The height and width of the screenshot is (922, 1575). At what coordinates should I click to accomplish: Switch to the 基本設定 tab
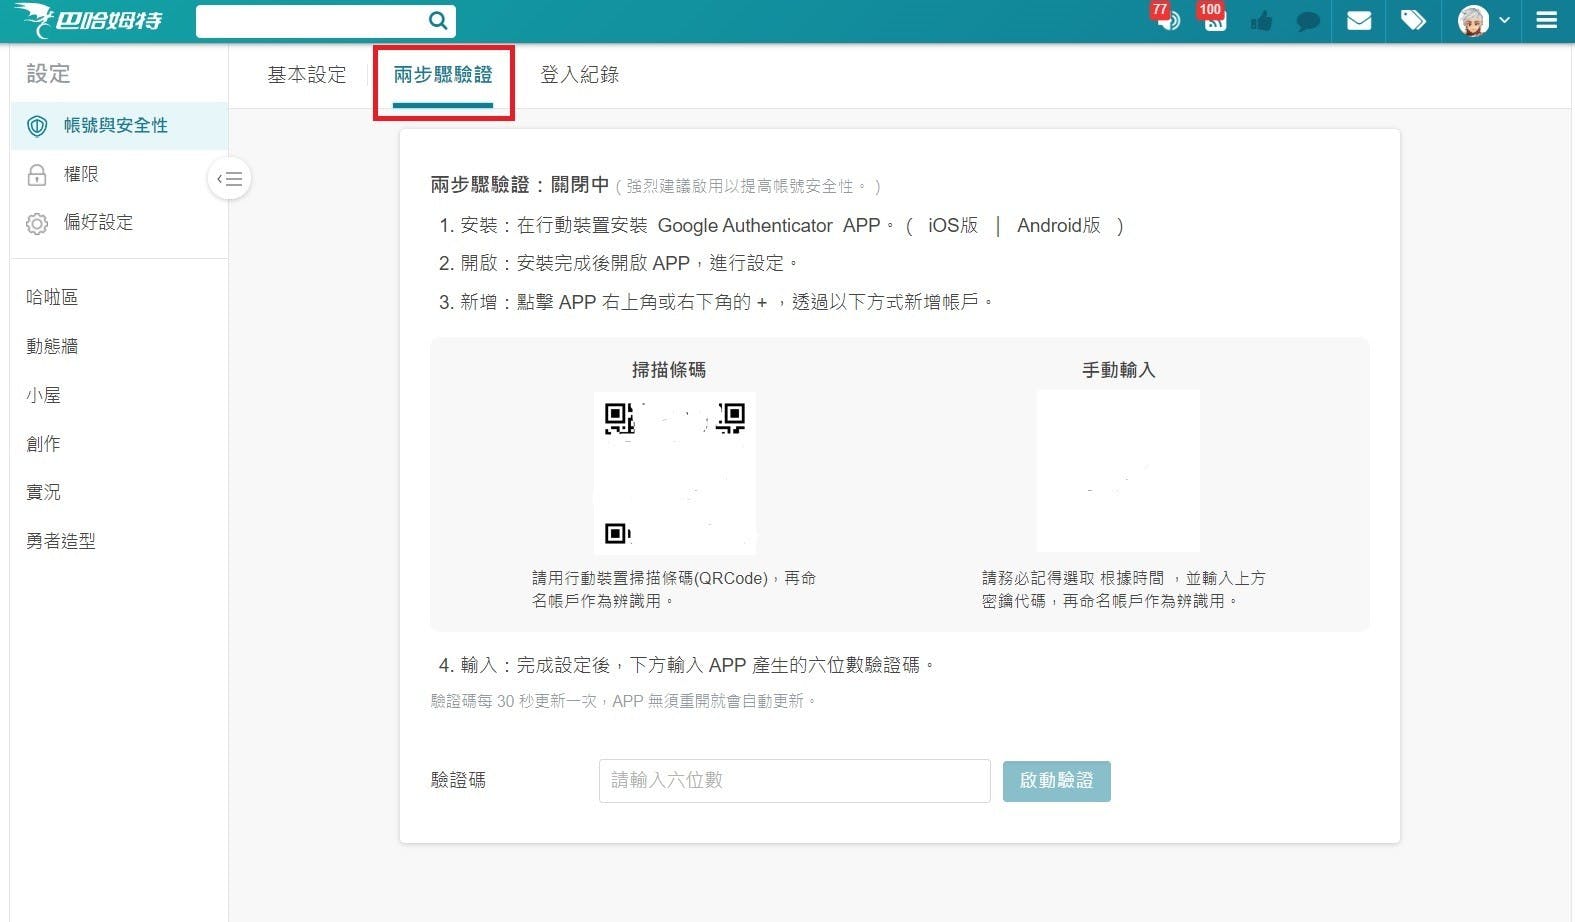pos(307,75)
